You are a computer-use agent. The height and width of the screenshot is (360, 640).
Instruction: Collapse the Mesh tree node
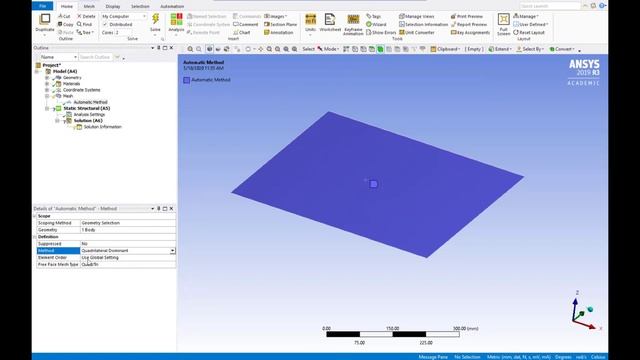(47, 96)
